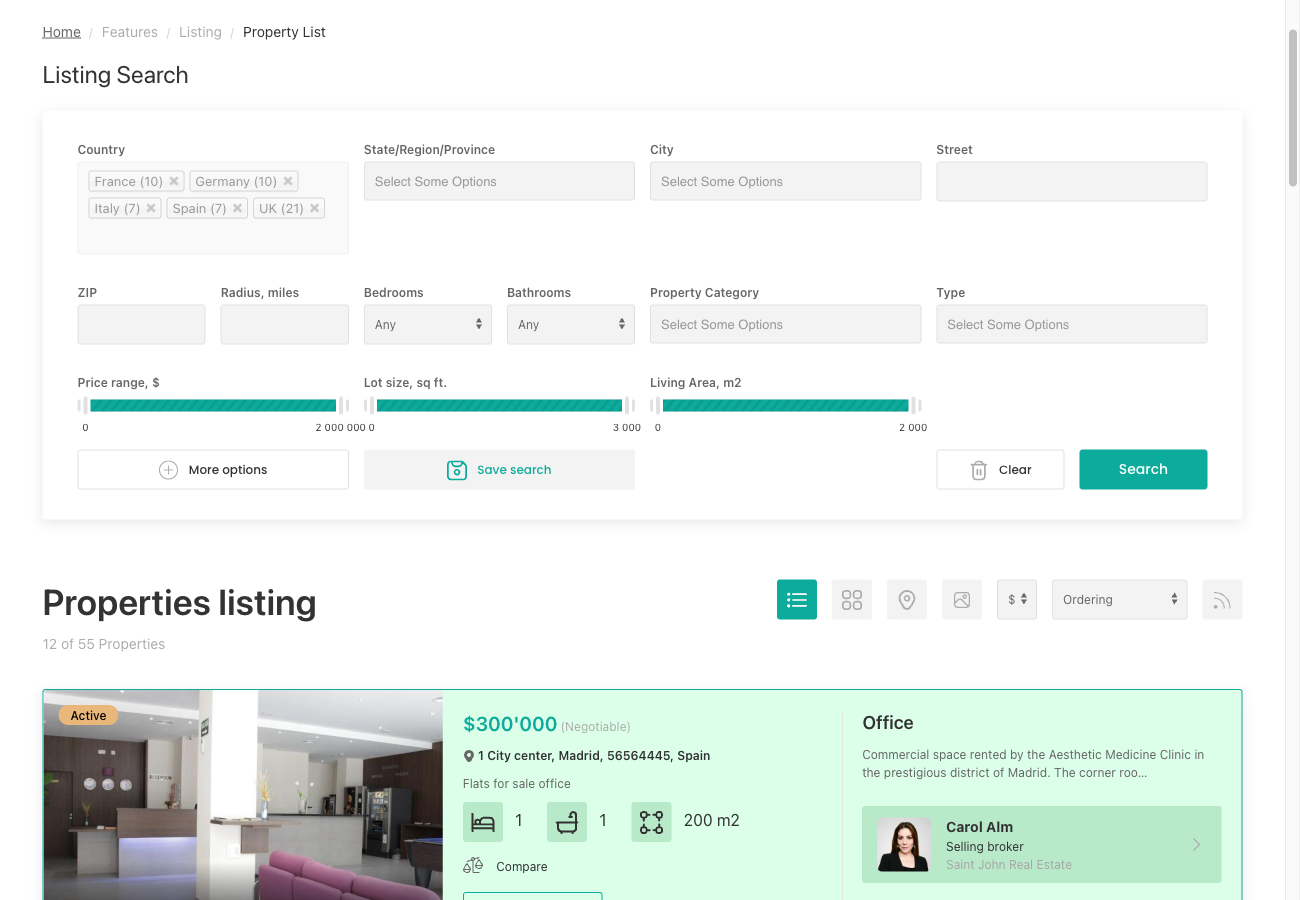The image size is (1300, 900).
Task: Open the map view of listings
Action: (x=907, y=599)
